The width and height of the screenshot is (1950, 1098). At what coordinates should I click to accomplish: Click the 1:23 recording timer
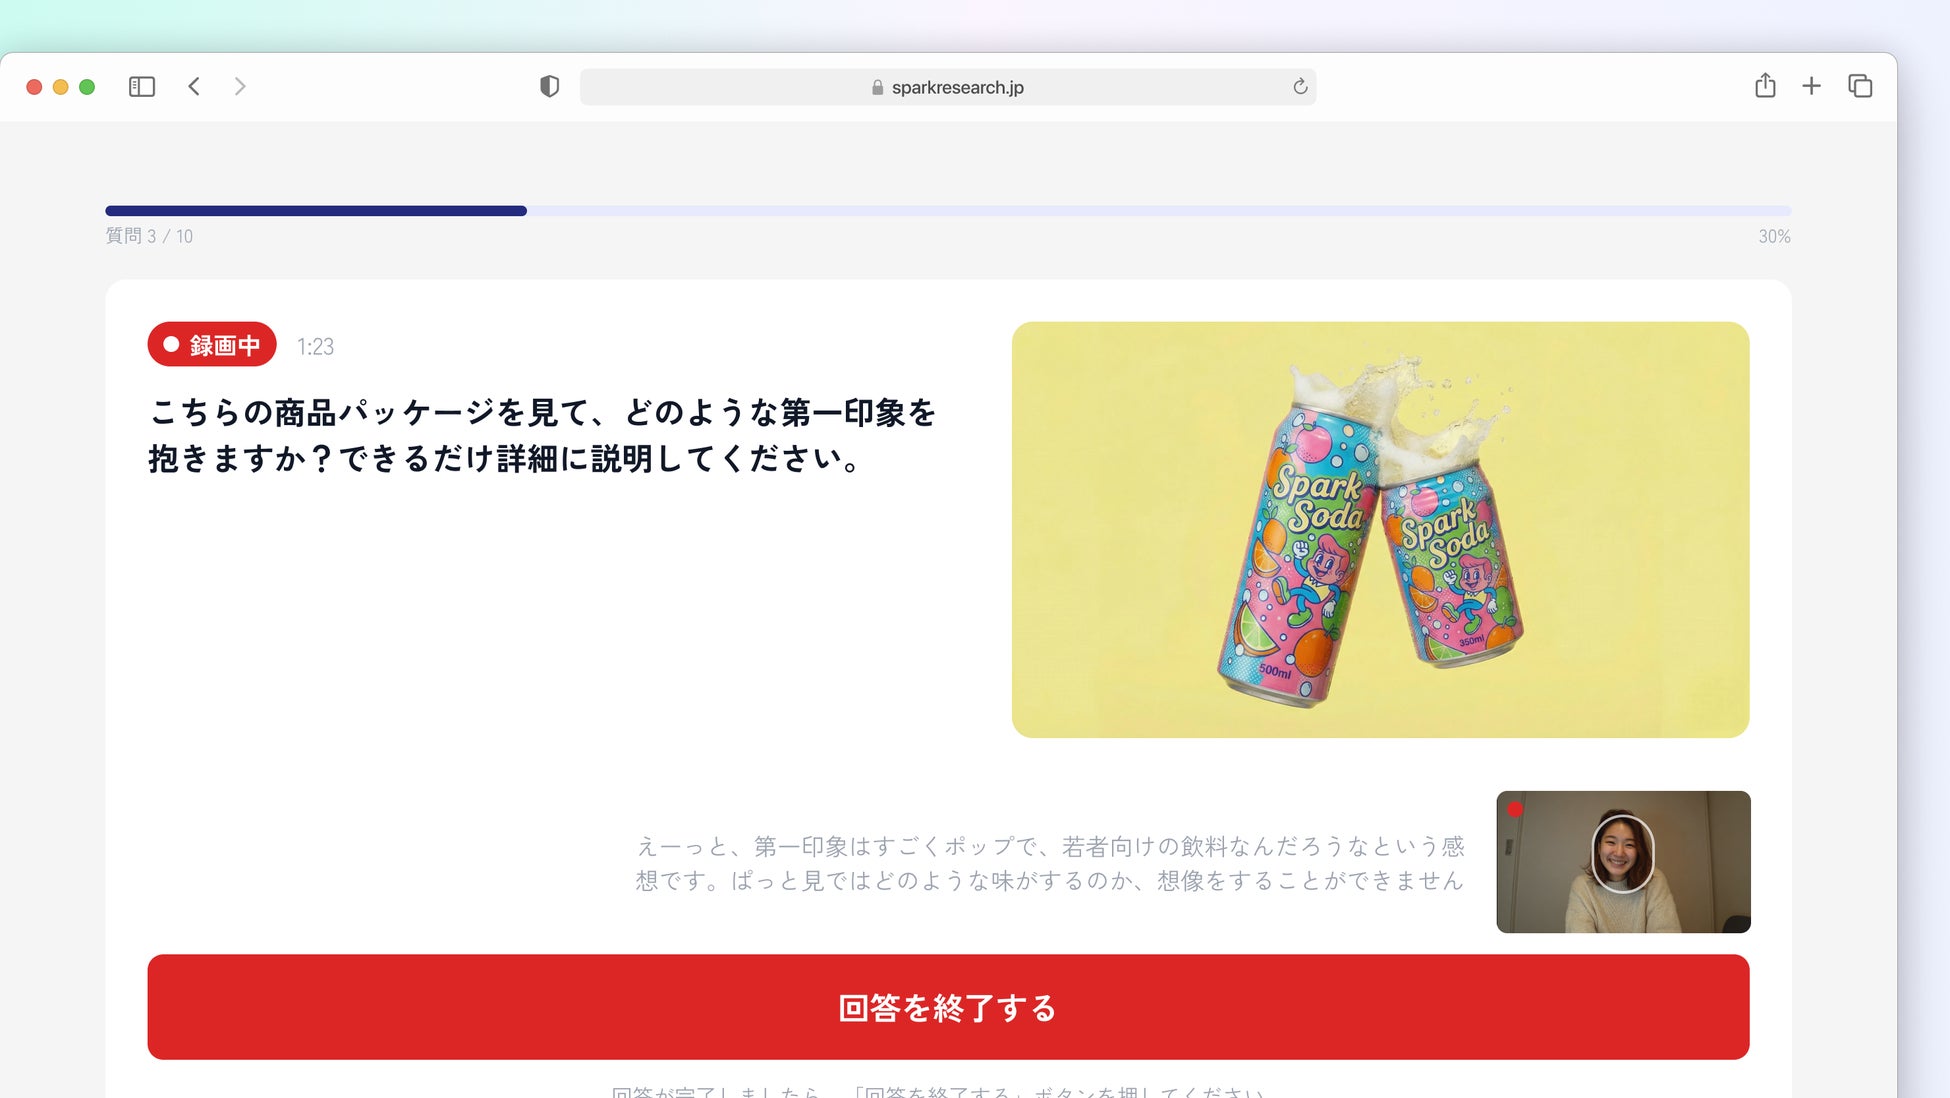click(x=315, y=347)
